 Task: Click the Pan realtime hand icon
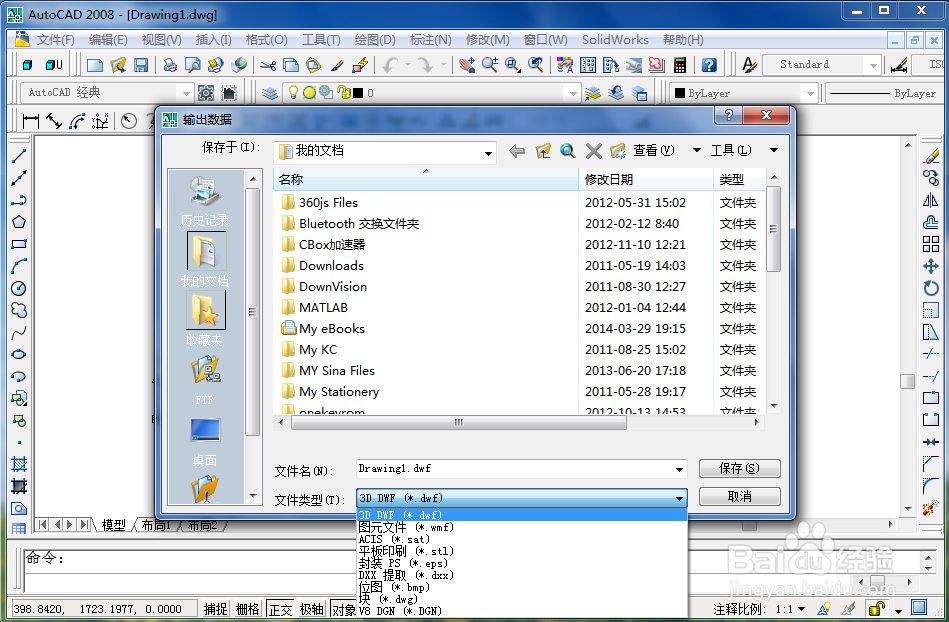(467, 65)
